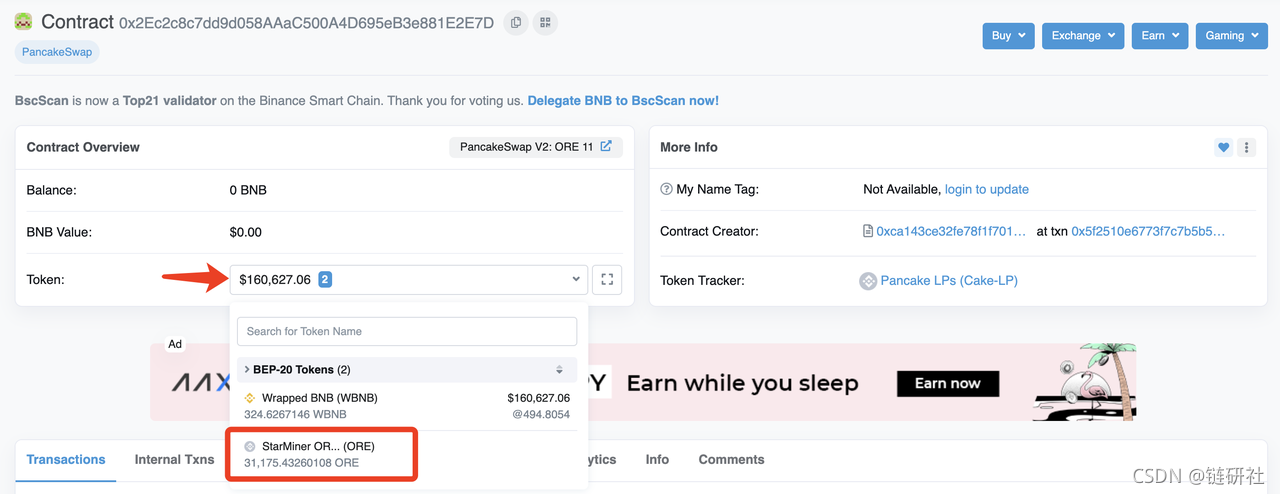Open the expanded token holdings view icon
The width and height of the screenshot is (1280, 494).
607,280
